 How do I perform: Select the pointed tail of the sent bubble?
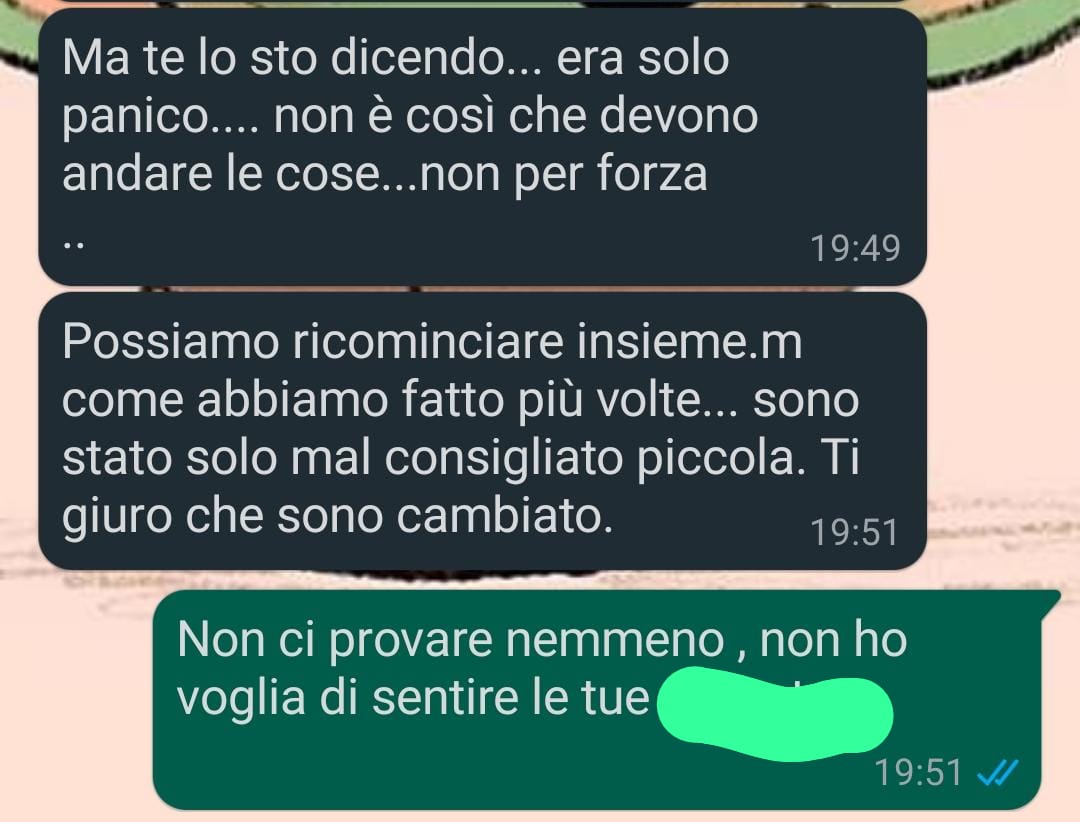1050,603
